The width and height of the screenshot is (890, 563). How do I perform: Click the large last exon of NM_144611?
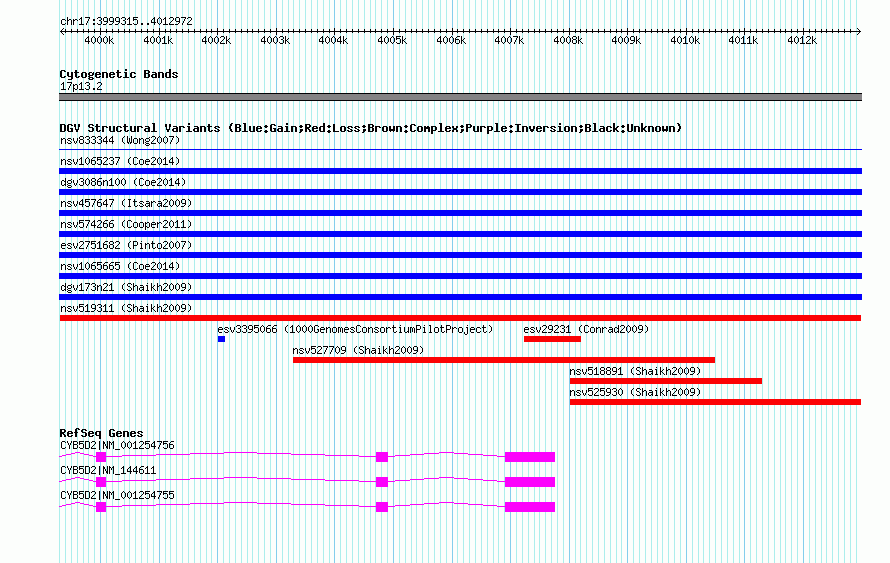coord(530,482)
